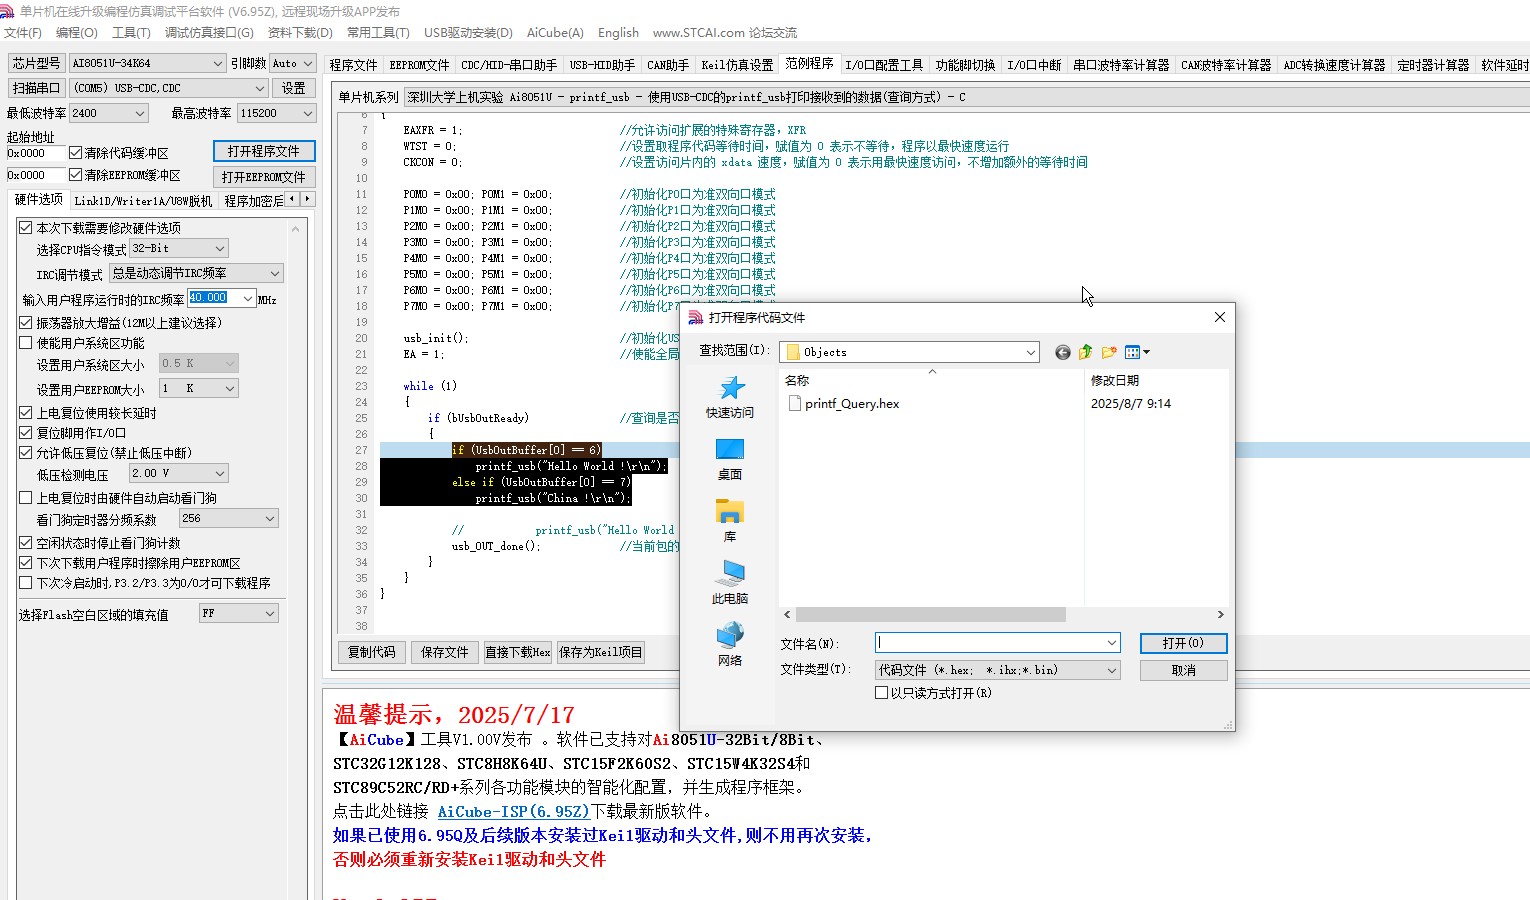Open the 文件(F) menu

22,33
